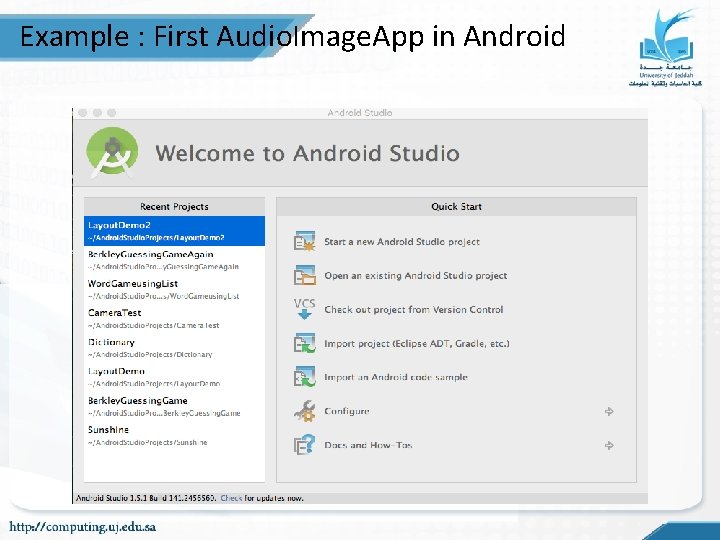Click the Import project Eclipse ADT icon

(x=304, y=343)
